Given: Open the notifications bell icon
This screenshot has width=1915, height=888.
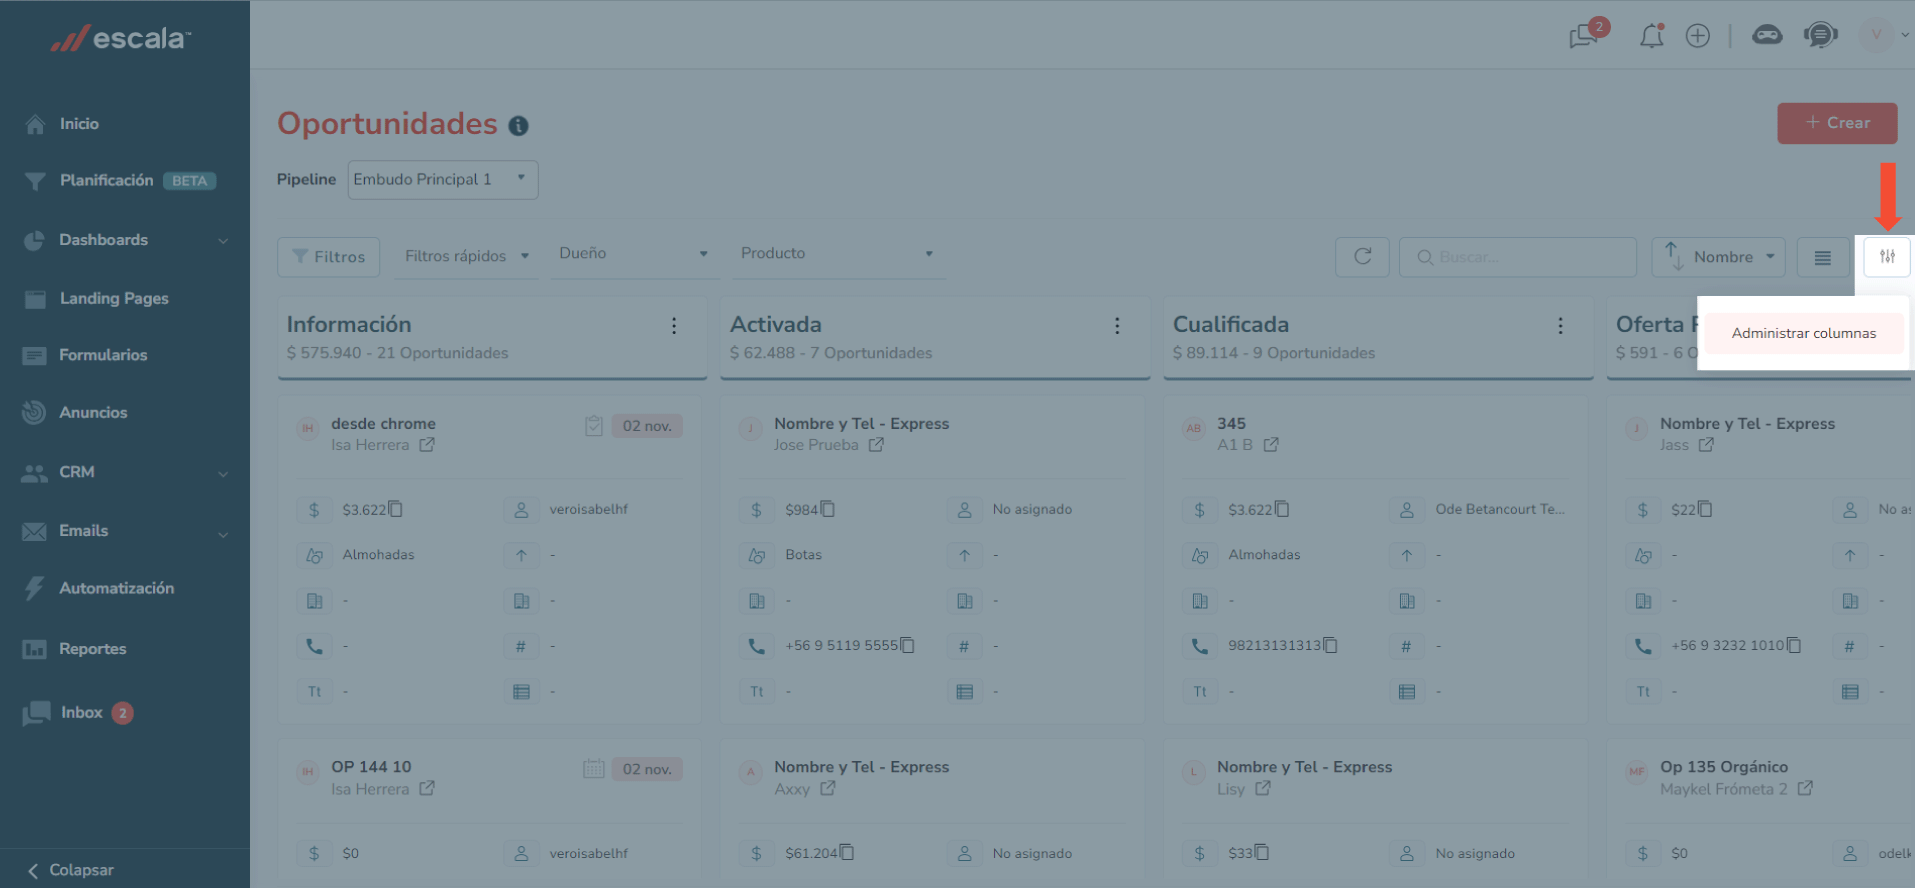Looking at the screenshot, I should pyautogui.click(x=1651, y=36).
